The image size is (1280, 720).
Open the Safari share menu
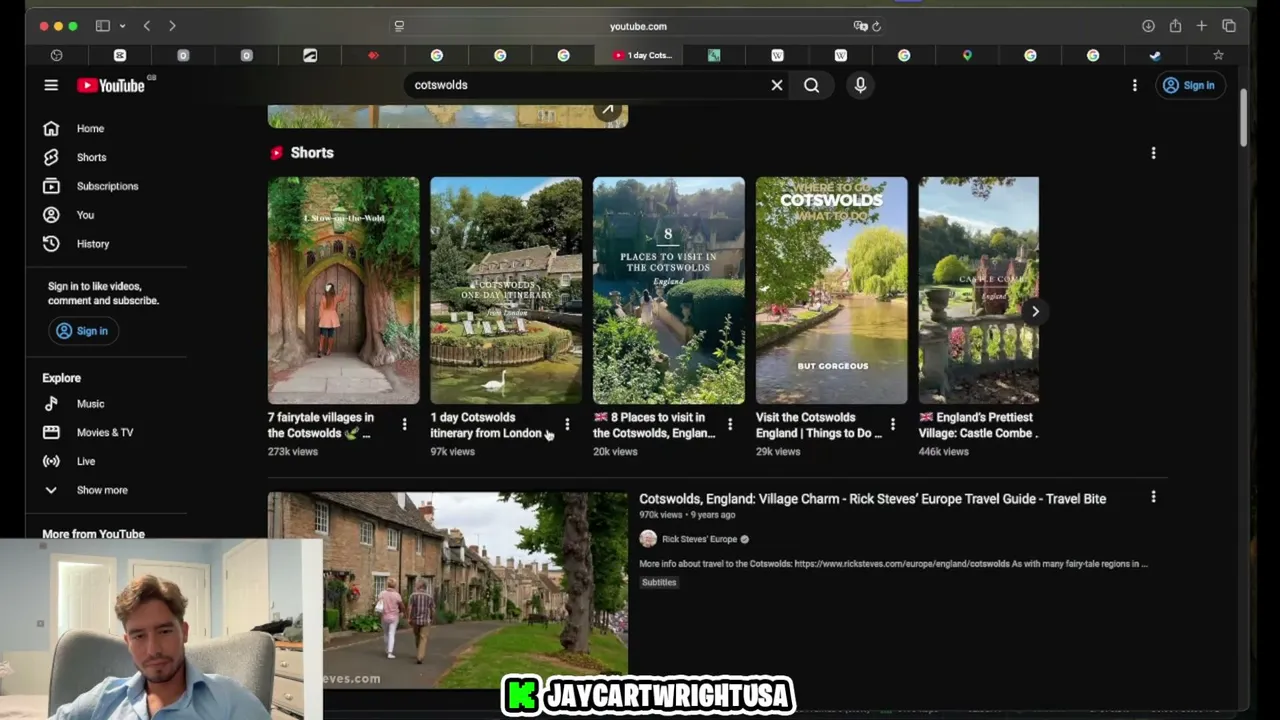(1175, 26)
